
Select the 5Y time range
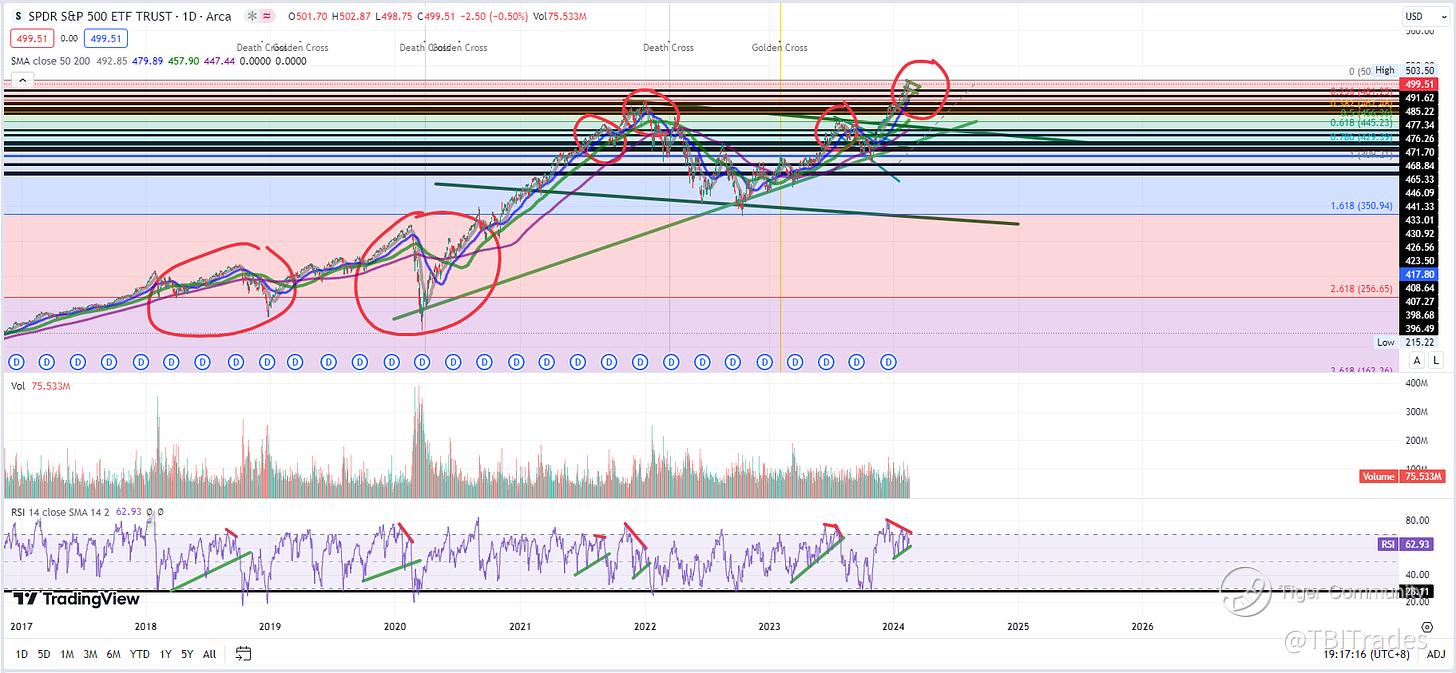(x=185, y=655)
